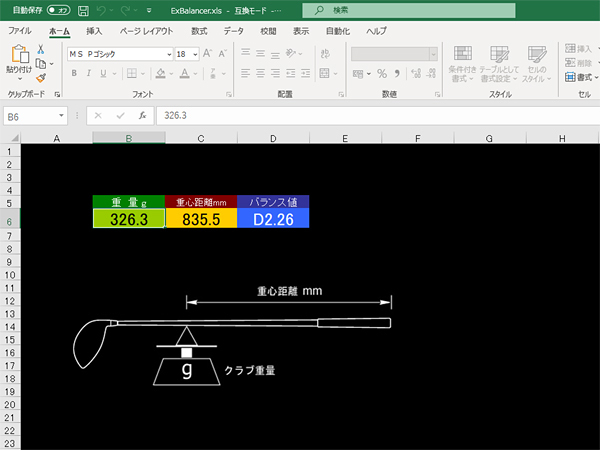Click the fill color paint bucket swatch
The height and width of the screenshot is (450, 600).
(x=159, y=73)
